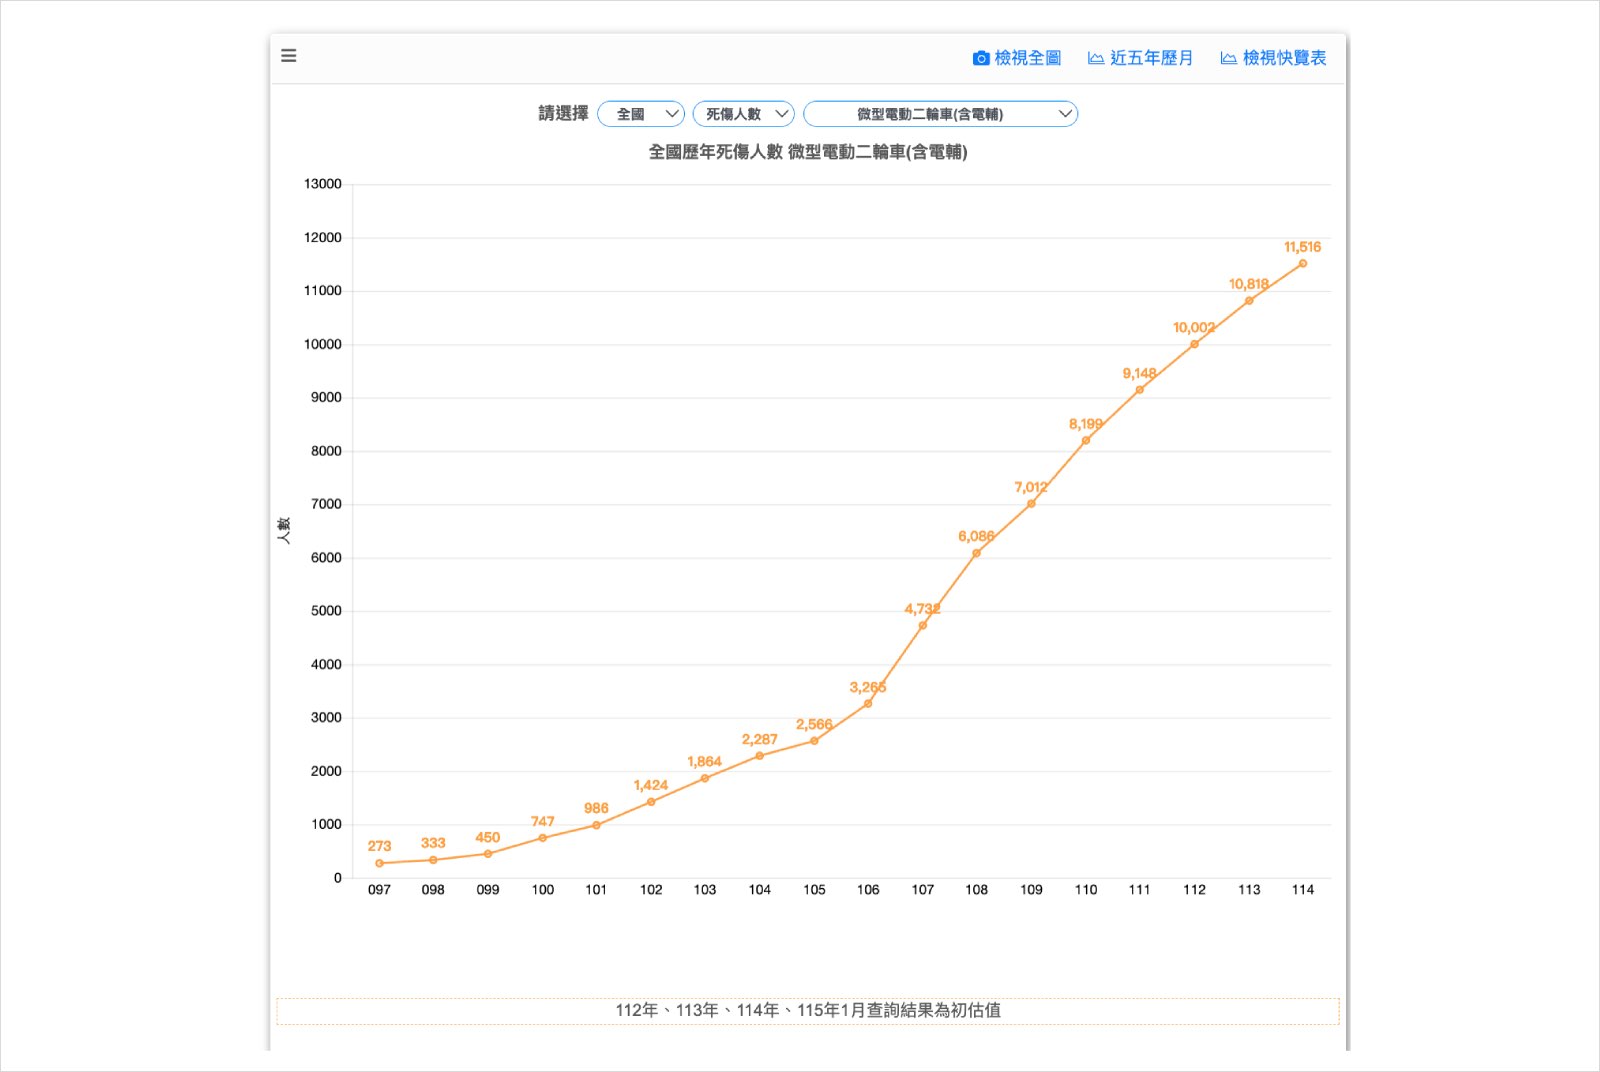
Task: Select the 1,424 data point for year 102
Action: 651,802
